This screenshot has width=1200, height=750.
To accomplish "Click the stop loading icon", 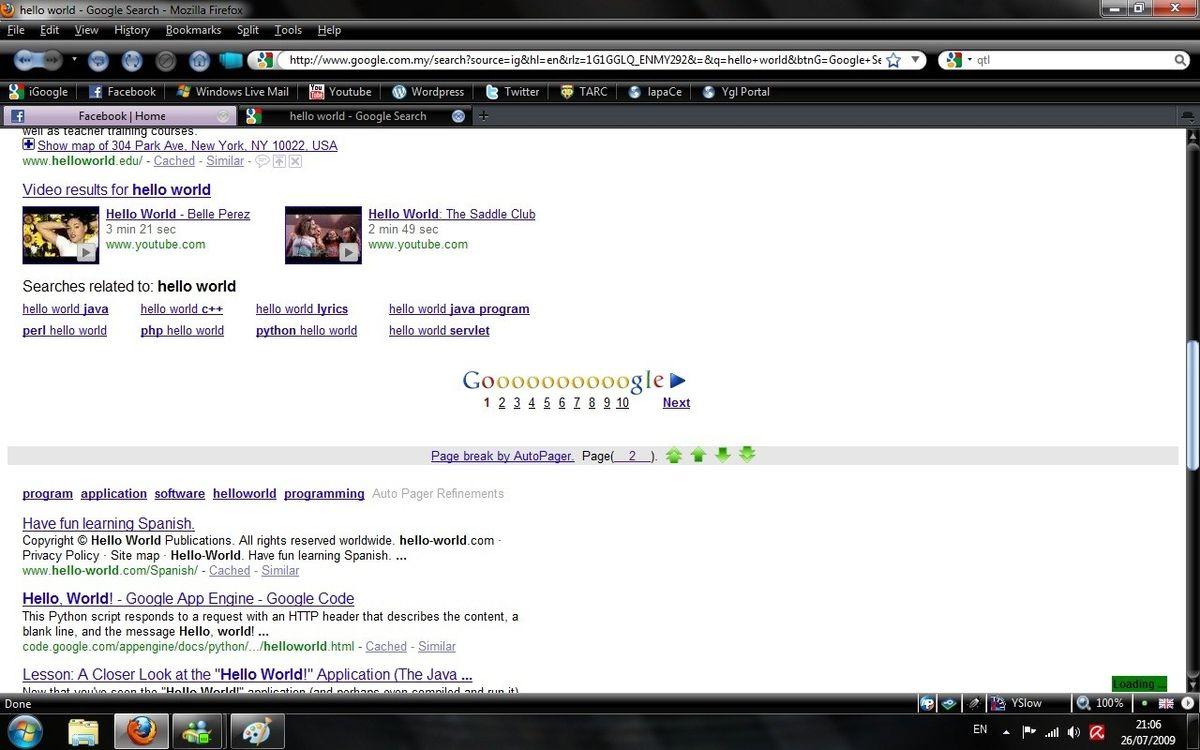I will [x=166, y=60].
